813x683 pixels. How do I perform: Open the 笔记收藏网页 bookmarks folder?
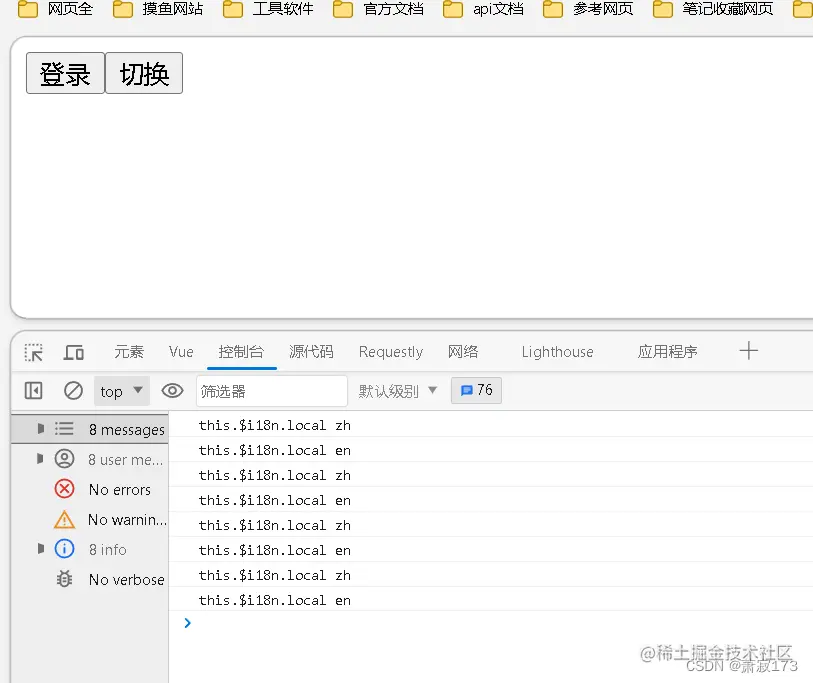tap(713, 9)
